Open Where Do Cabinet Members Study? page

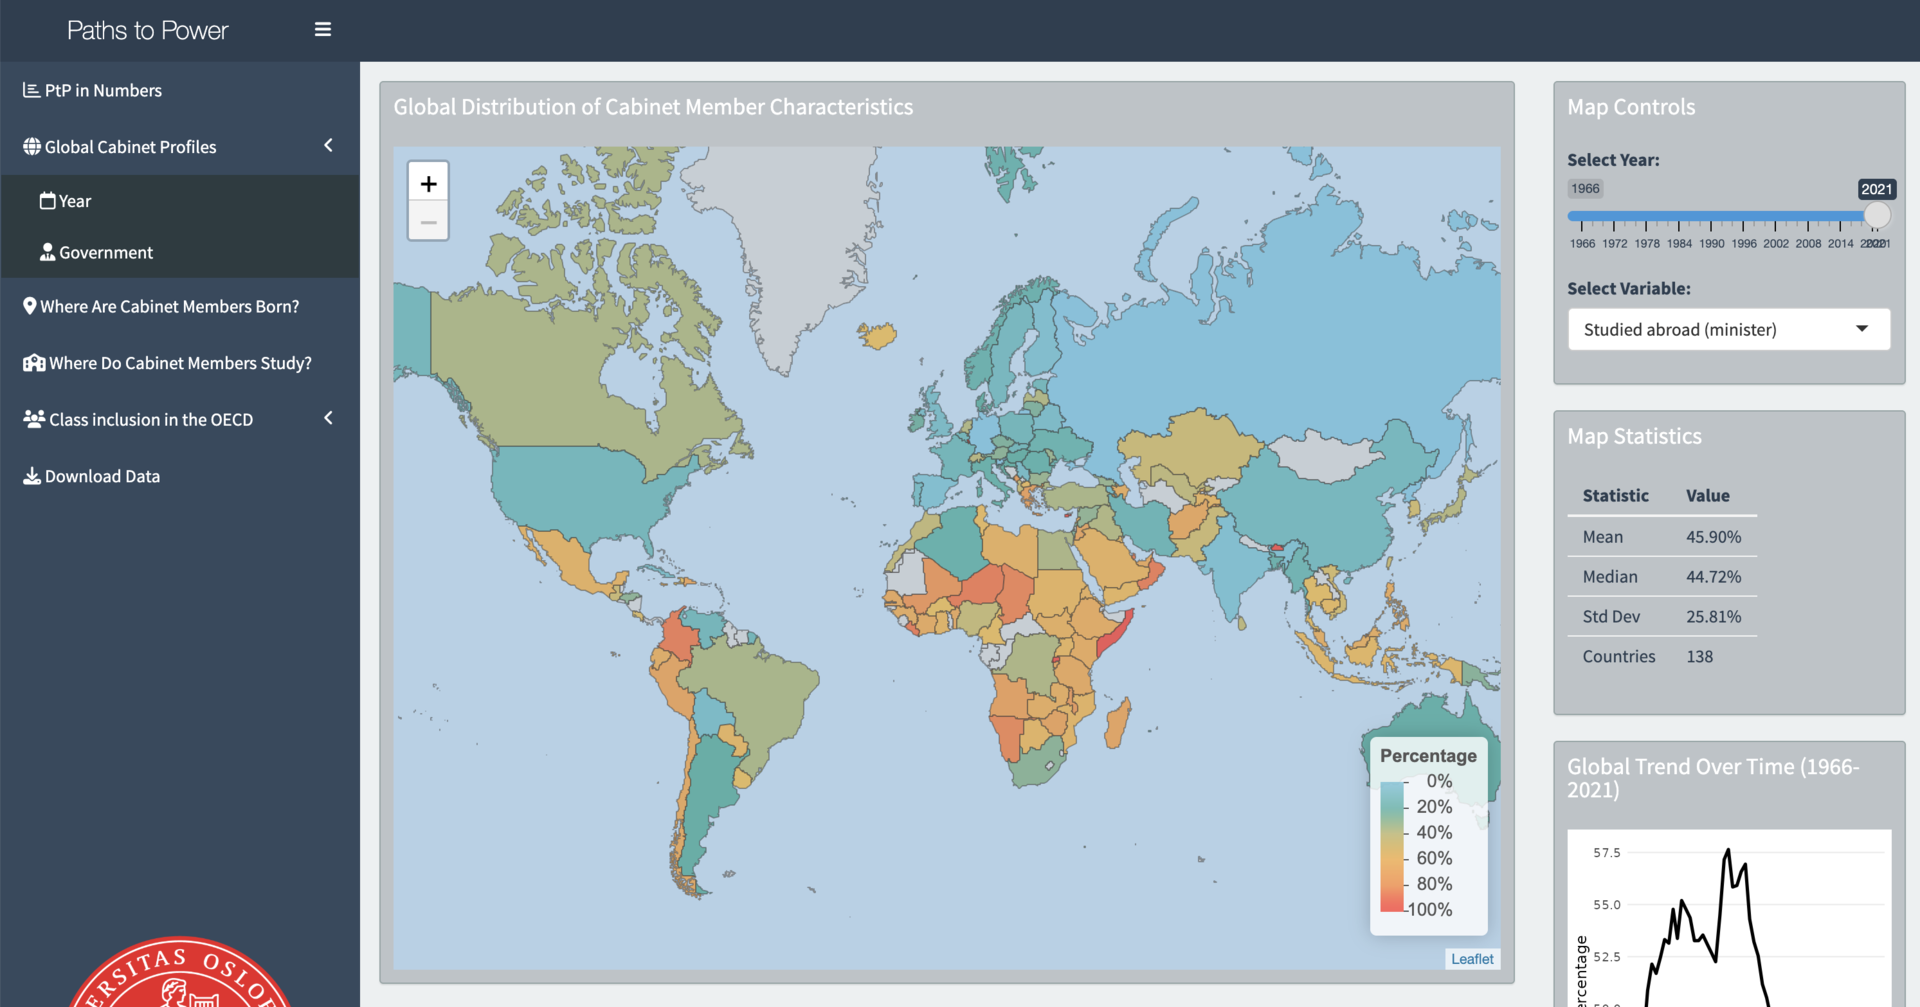(180, 363)
